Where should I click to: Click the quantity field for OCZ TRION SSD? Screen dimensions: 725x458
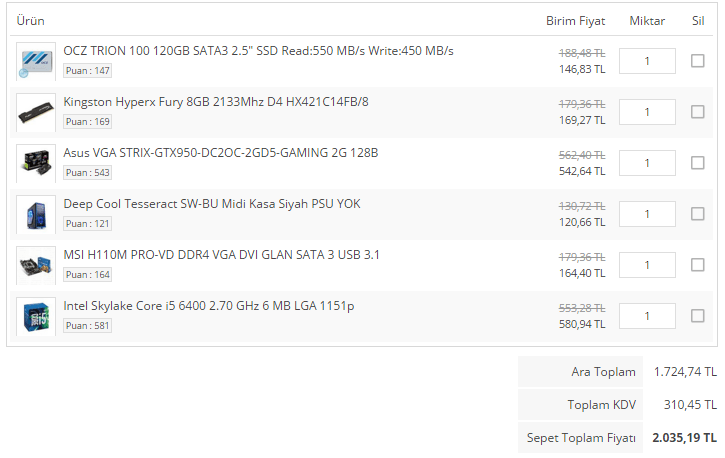[x=647, y=61]
